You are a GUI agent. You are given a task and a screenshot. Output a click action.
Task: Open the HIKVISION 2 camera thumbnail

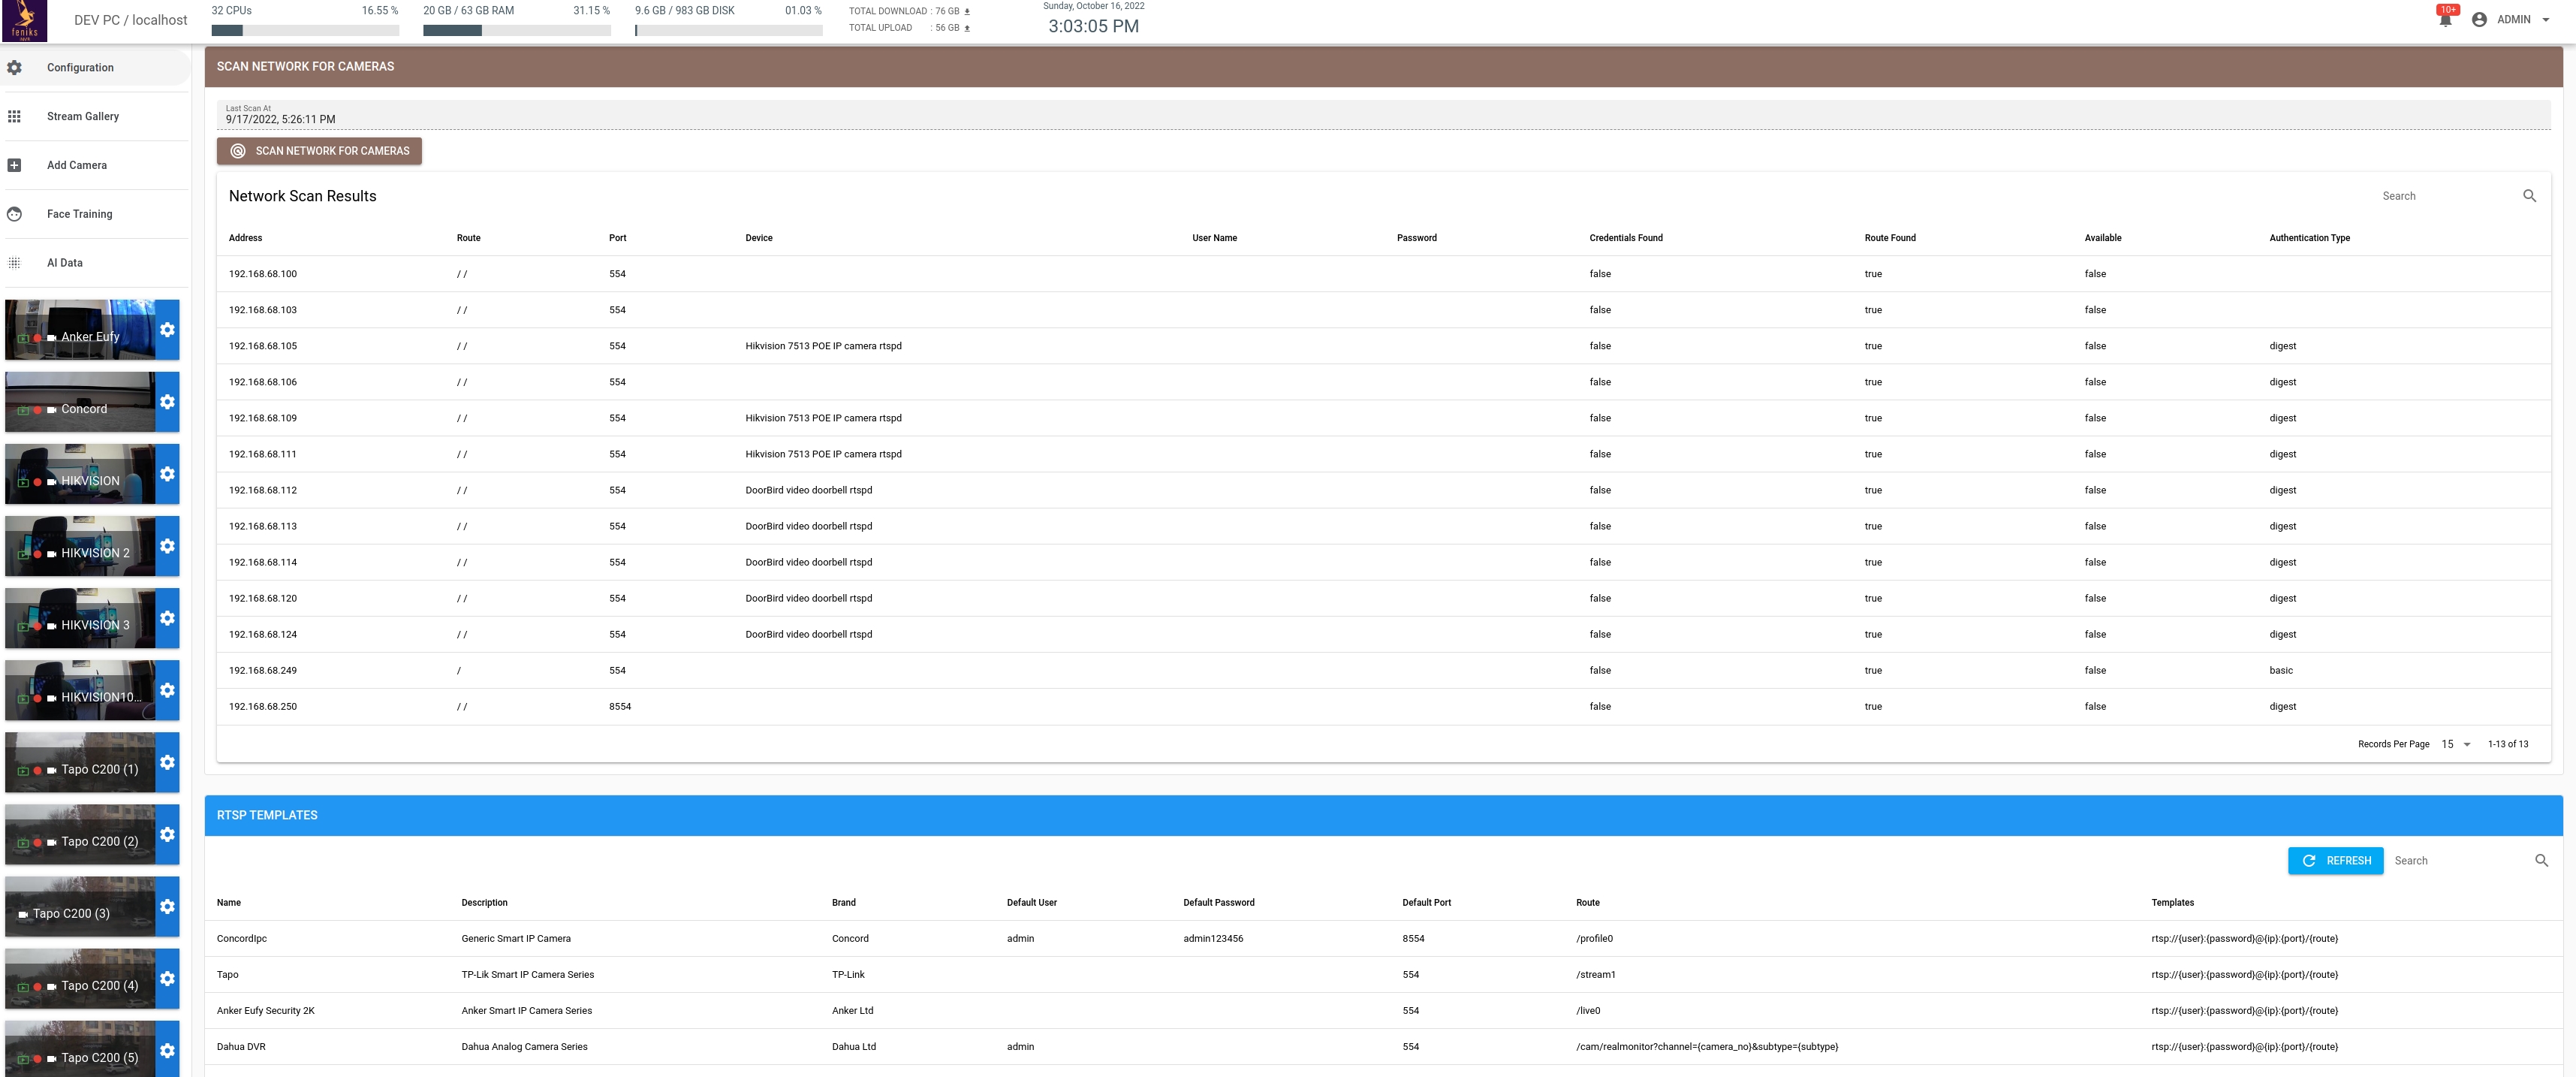80,546
